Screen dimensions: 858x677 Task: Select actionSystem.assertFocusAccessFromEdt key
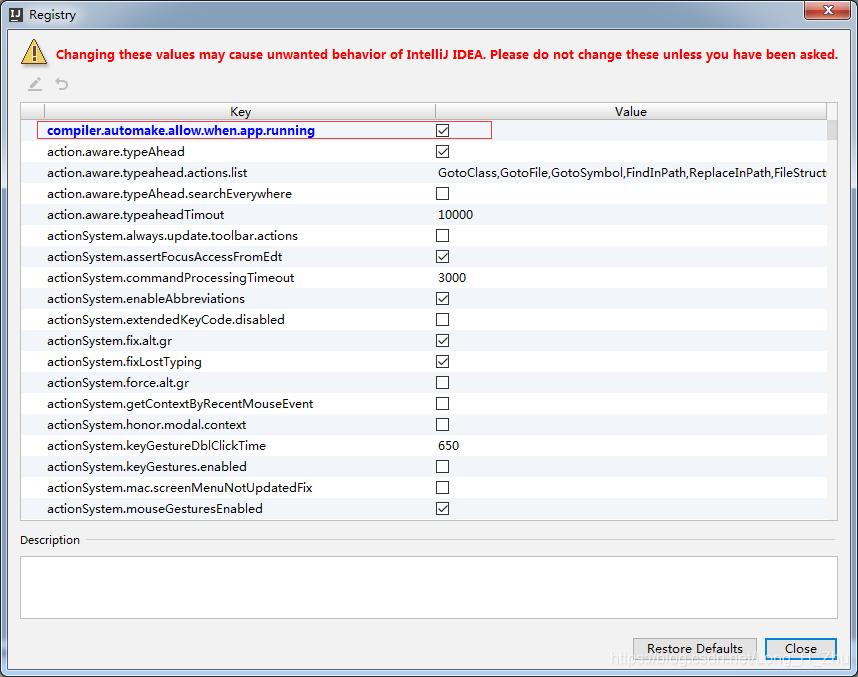(164, 257)
